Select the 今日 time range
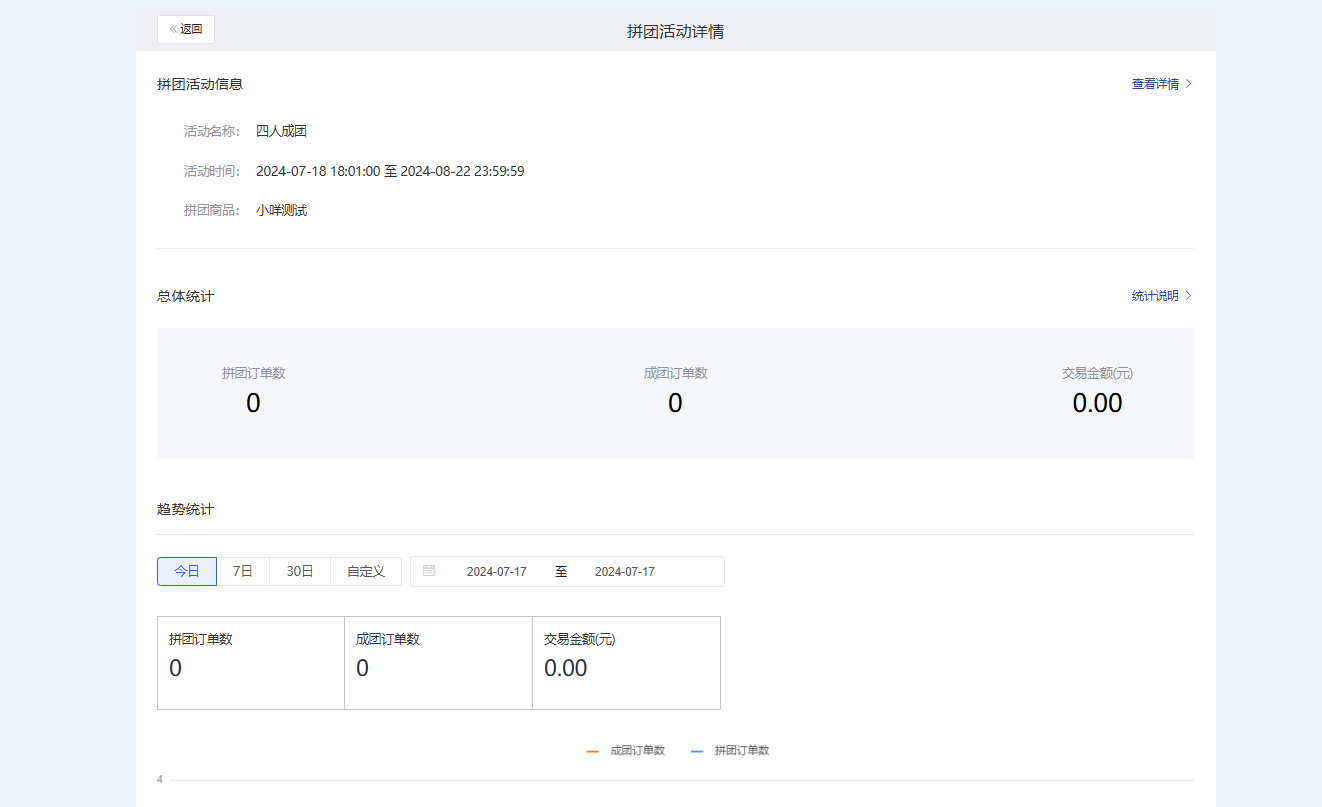The width and height of the screenshot is (1322, 807). (x=187, y=571)
